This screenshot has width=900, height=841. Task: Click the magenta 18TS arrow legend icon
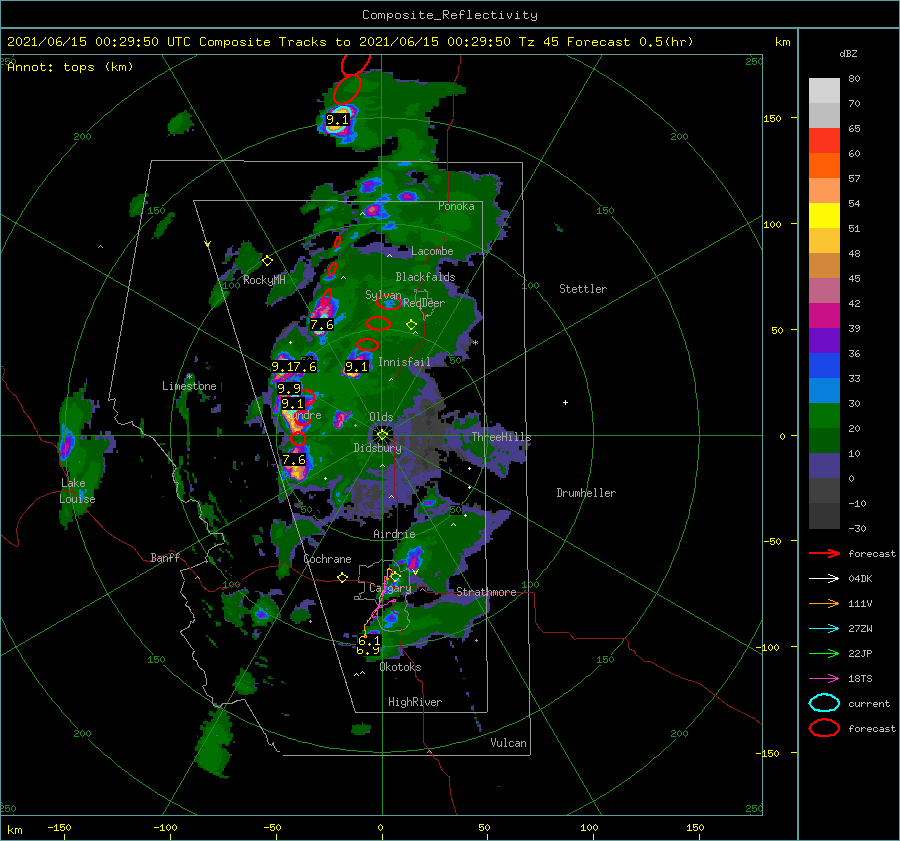click(824, 679)
